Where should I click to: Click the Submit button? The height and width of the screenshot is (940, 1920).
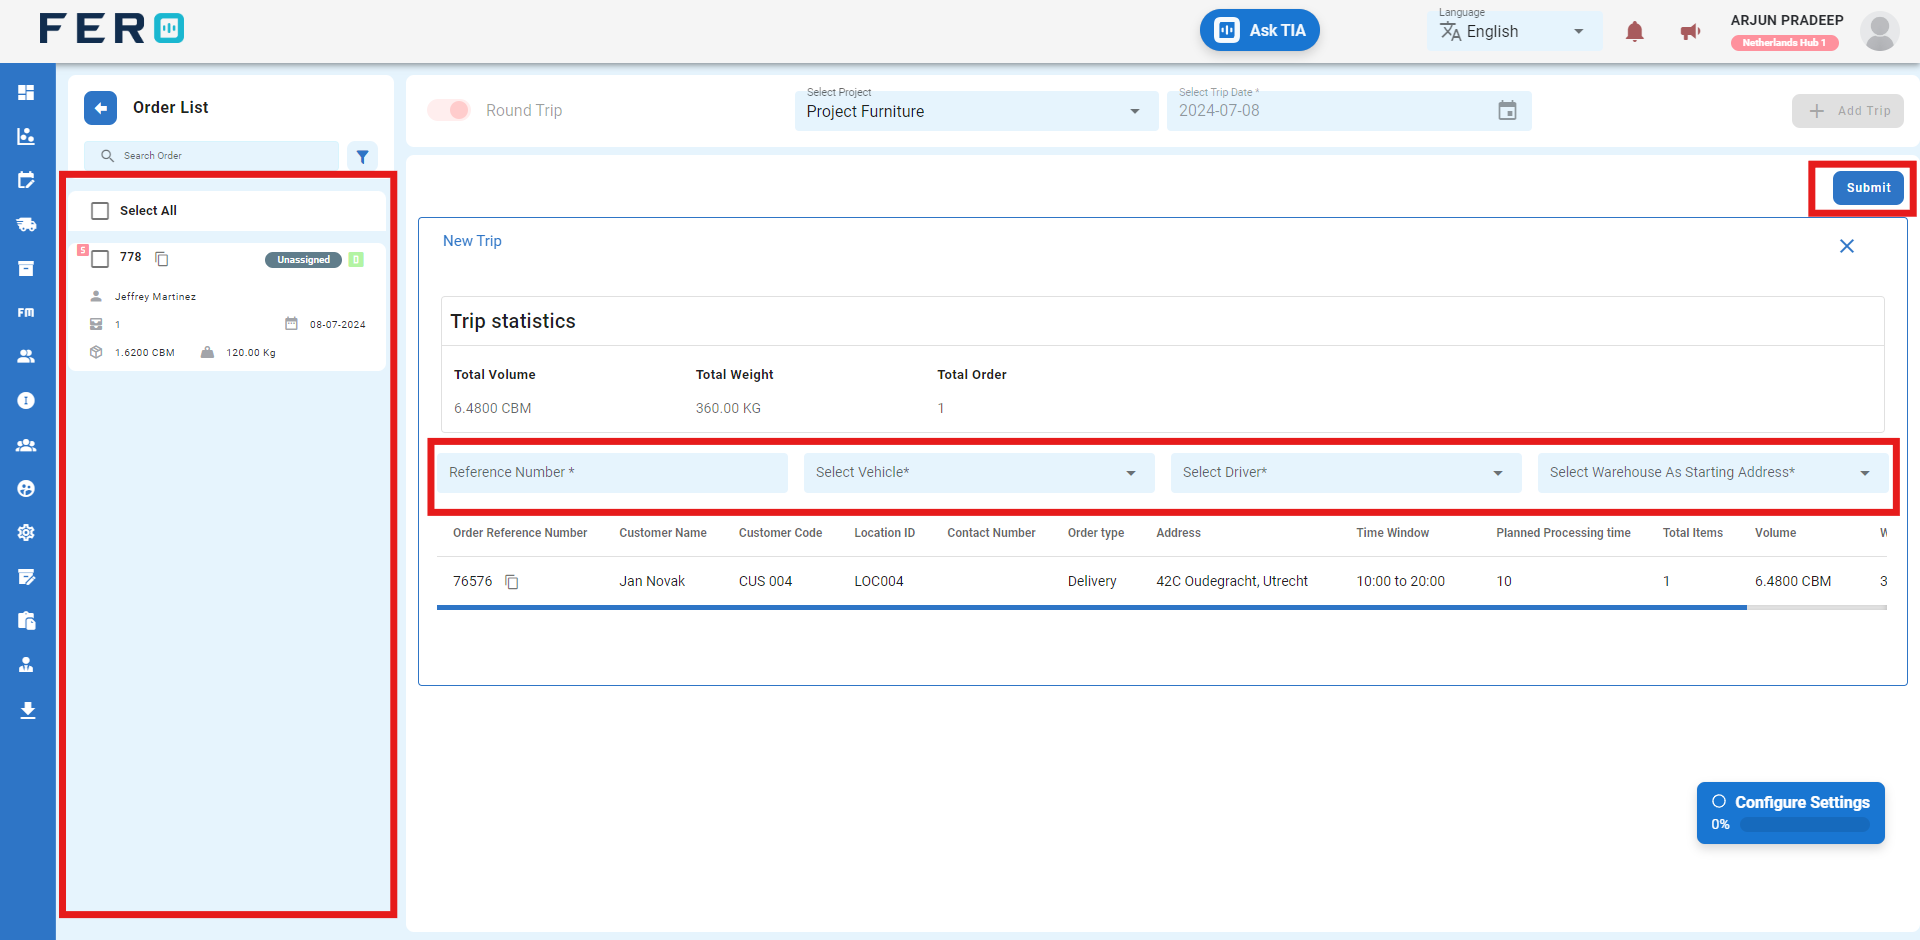point(1868,188)
